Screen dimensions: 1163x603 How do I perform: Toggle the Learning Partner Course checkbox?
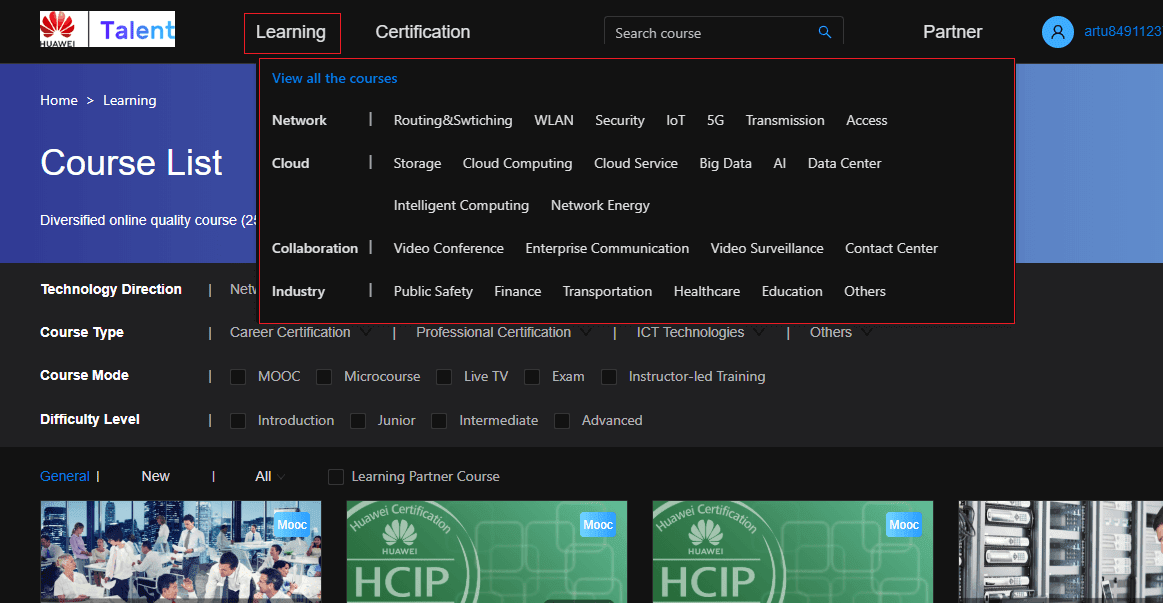tap(336, 477)
